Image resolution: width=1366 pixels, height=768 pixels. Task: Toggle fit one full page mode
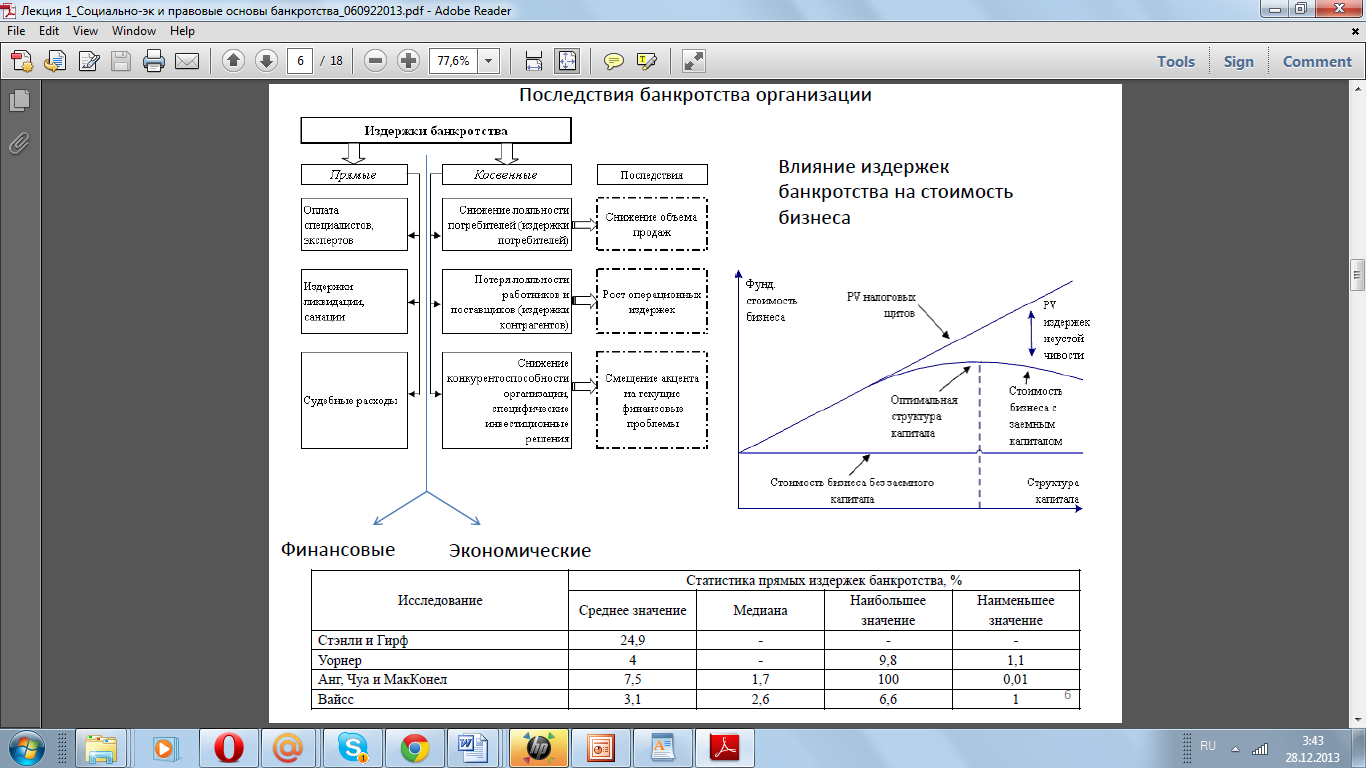pyautogui.click(x=566, y=61)
